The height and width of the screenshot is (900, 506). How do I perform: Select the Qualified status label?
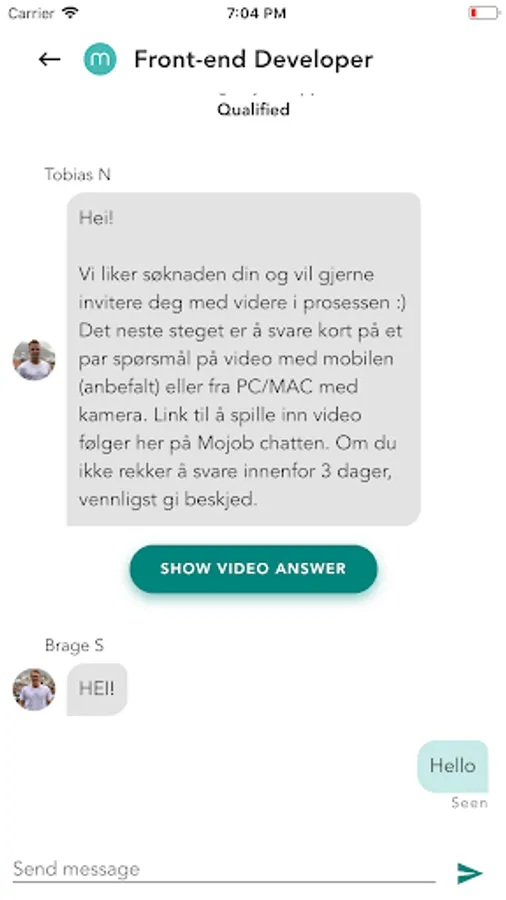click(x=253, y=109)
